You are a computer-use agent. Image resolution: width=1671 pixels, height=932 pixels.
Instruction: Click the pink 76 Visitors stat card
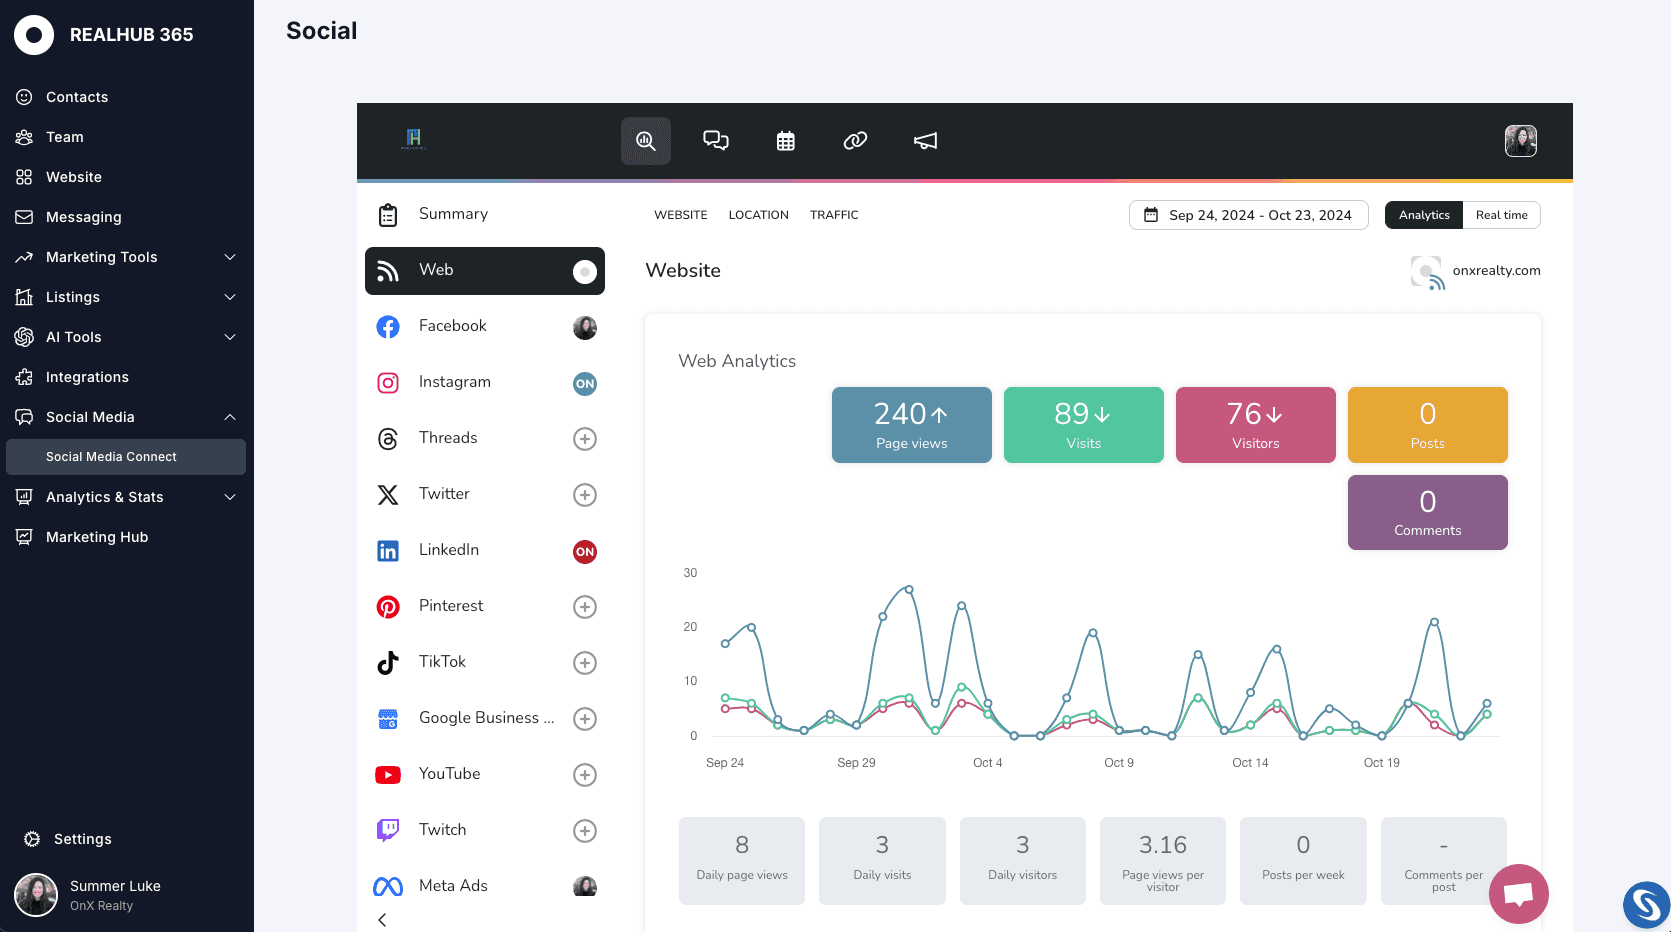click(x=1255, y=425)
